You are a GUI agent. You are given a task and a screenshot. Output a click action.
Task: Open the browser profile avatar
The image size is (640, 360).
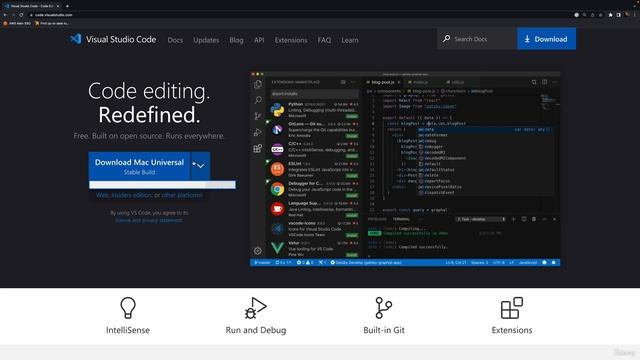point(627,14)
